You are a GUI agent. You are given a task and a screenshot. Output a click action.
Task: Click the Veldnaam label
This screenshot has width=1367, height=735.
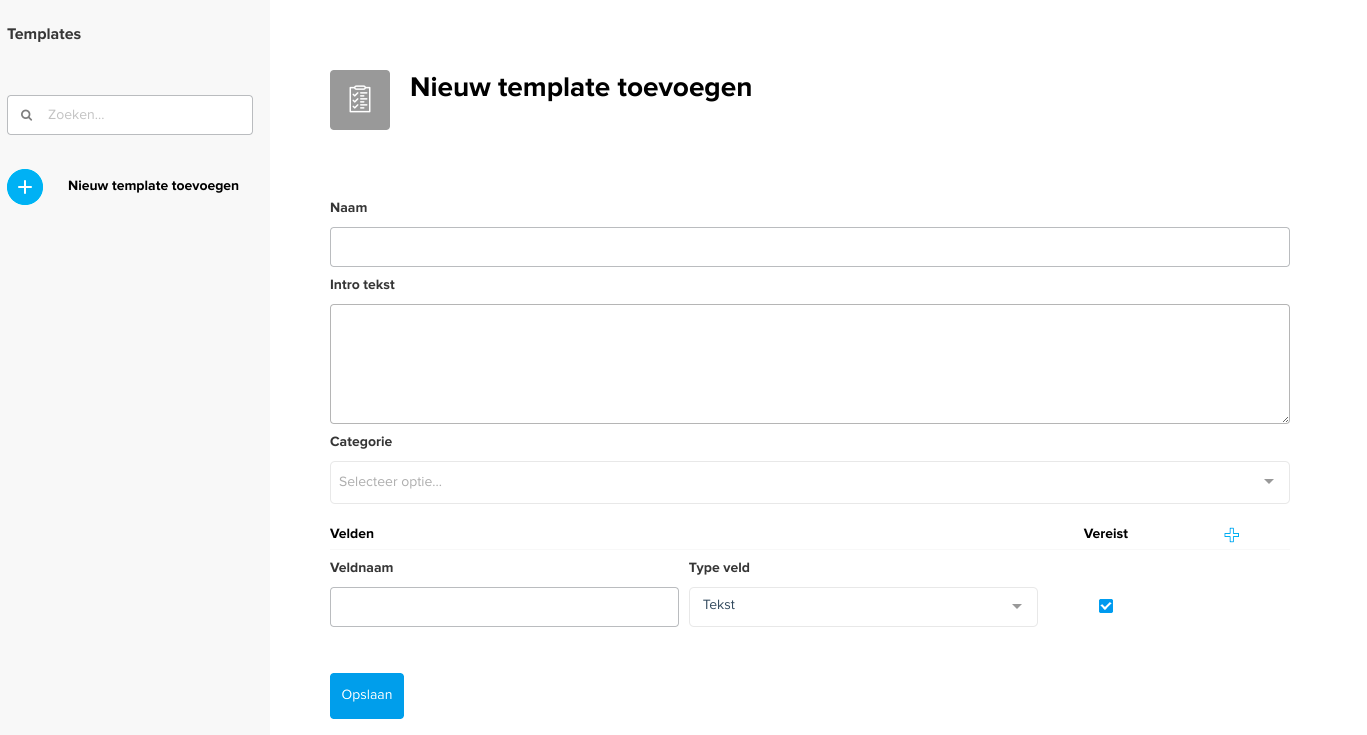point(361,568)
